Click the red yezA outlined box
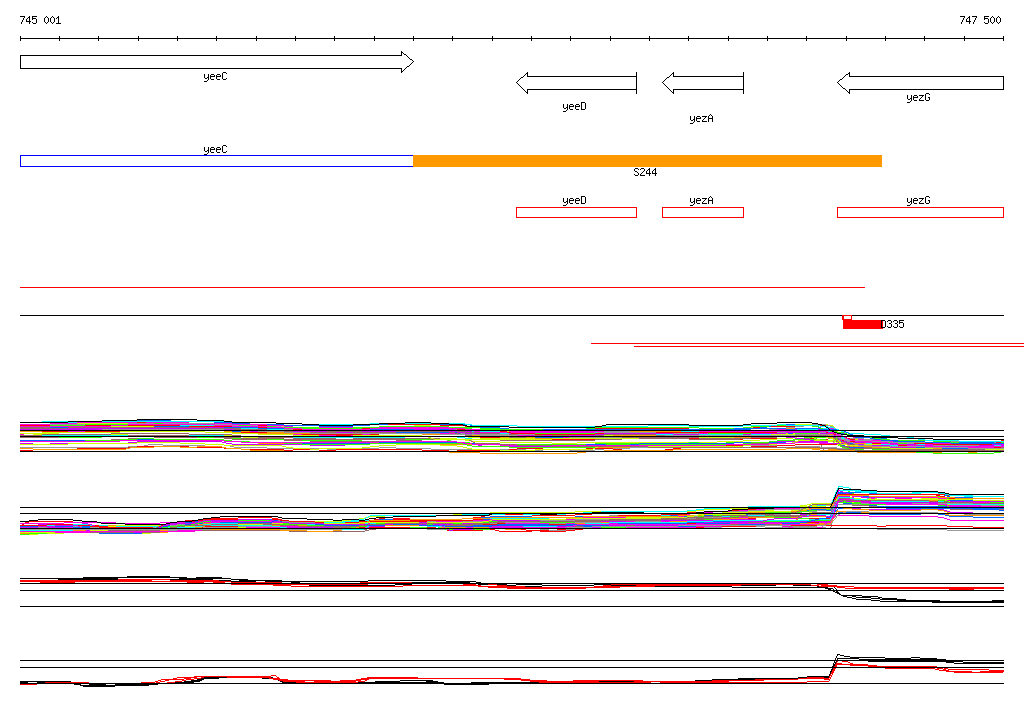 [703, 212]
